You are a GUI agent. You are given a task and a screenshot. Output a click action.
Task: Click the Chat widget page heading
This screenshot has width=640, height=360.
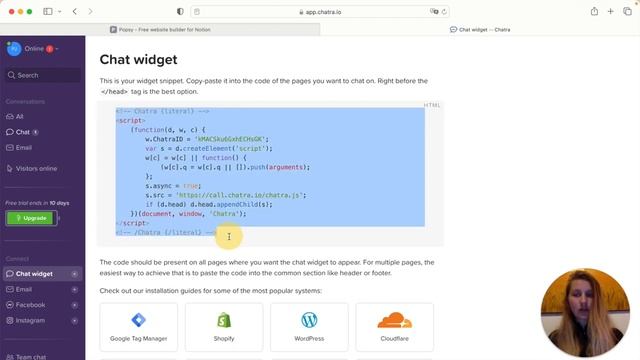pos(138,60)
